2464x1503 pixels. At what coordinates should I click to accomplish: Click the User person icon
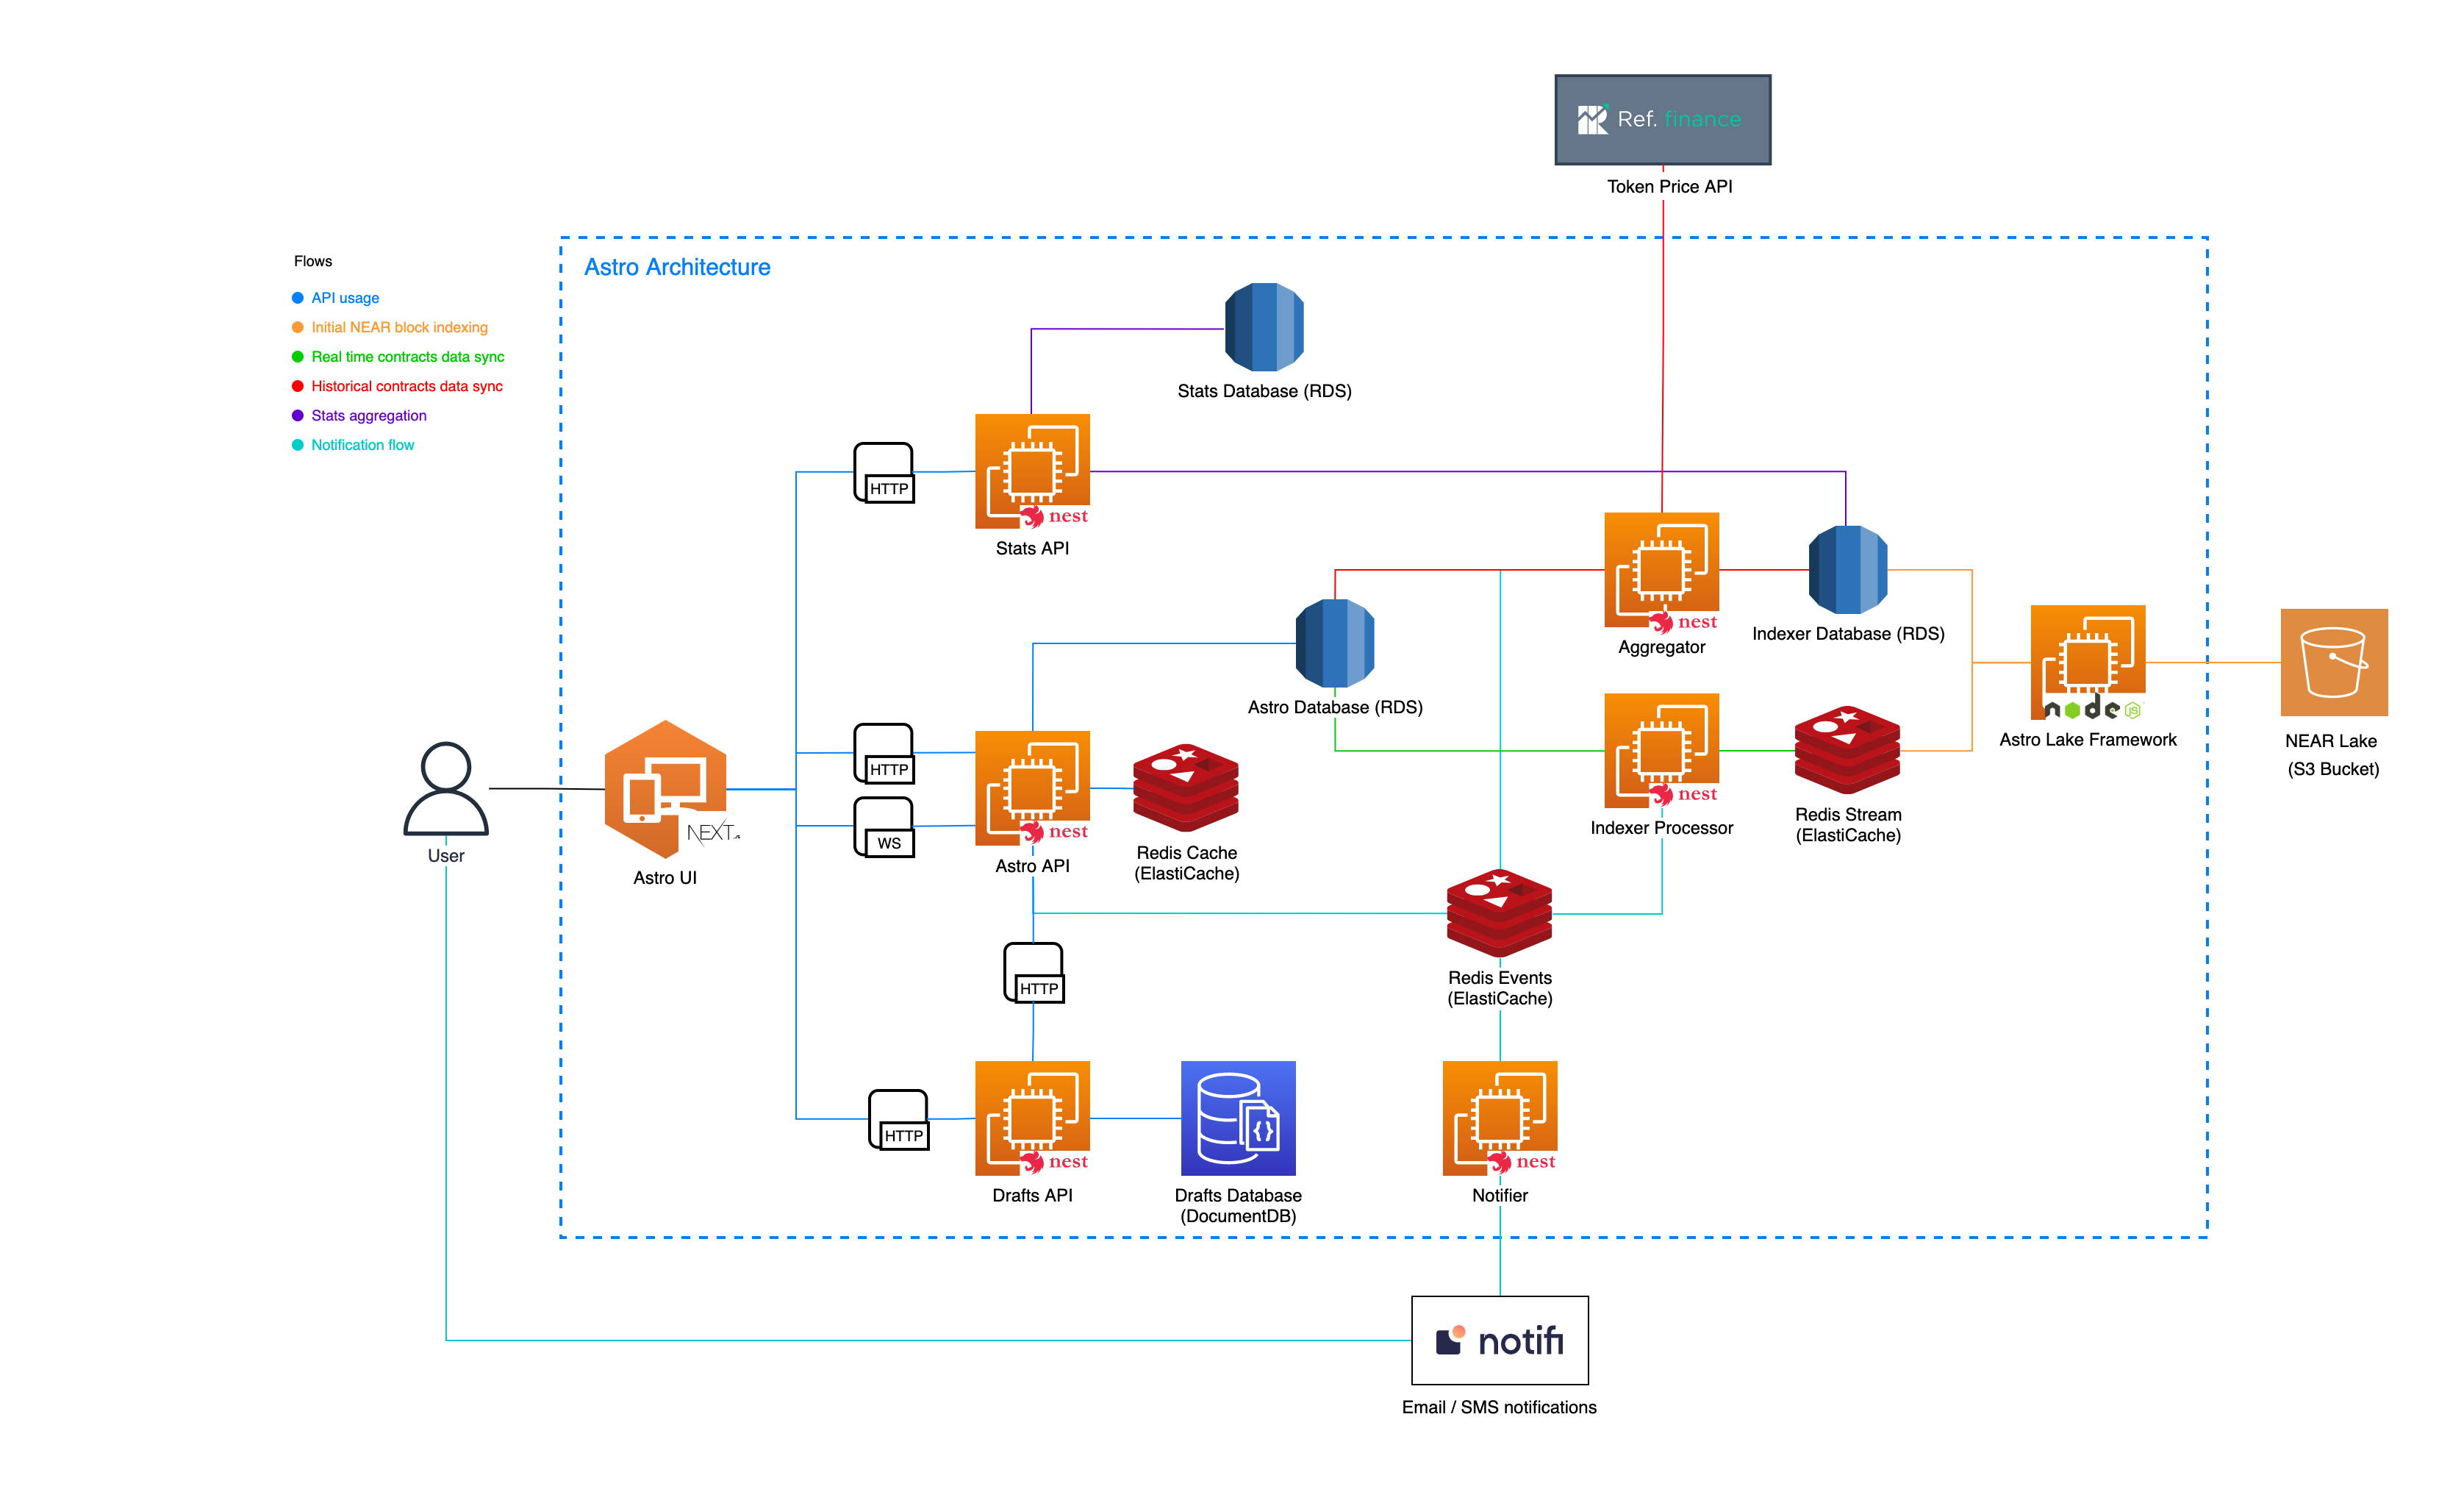coord(446,788)
